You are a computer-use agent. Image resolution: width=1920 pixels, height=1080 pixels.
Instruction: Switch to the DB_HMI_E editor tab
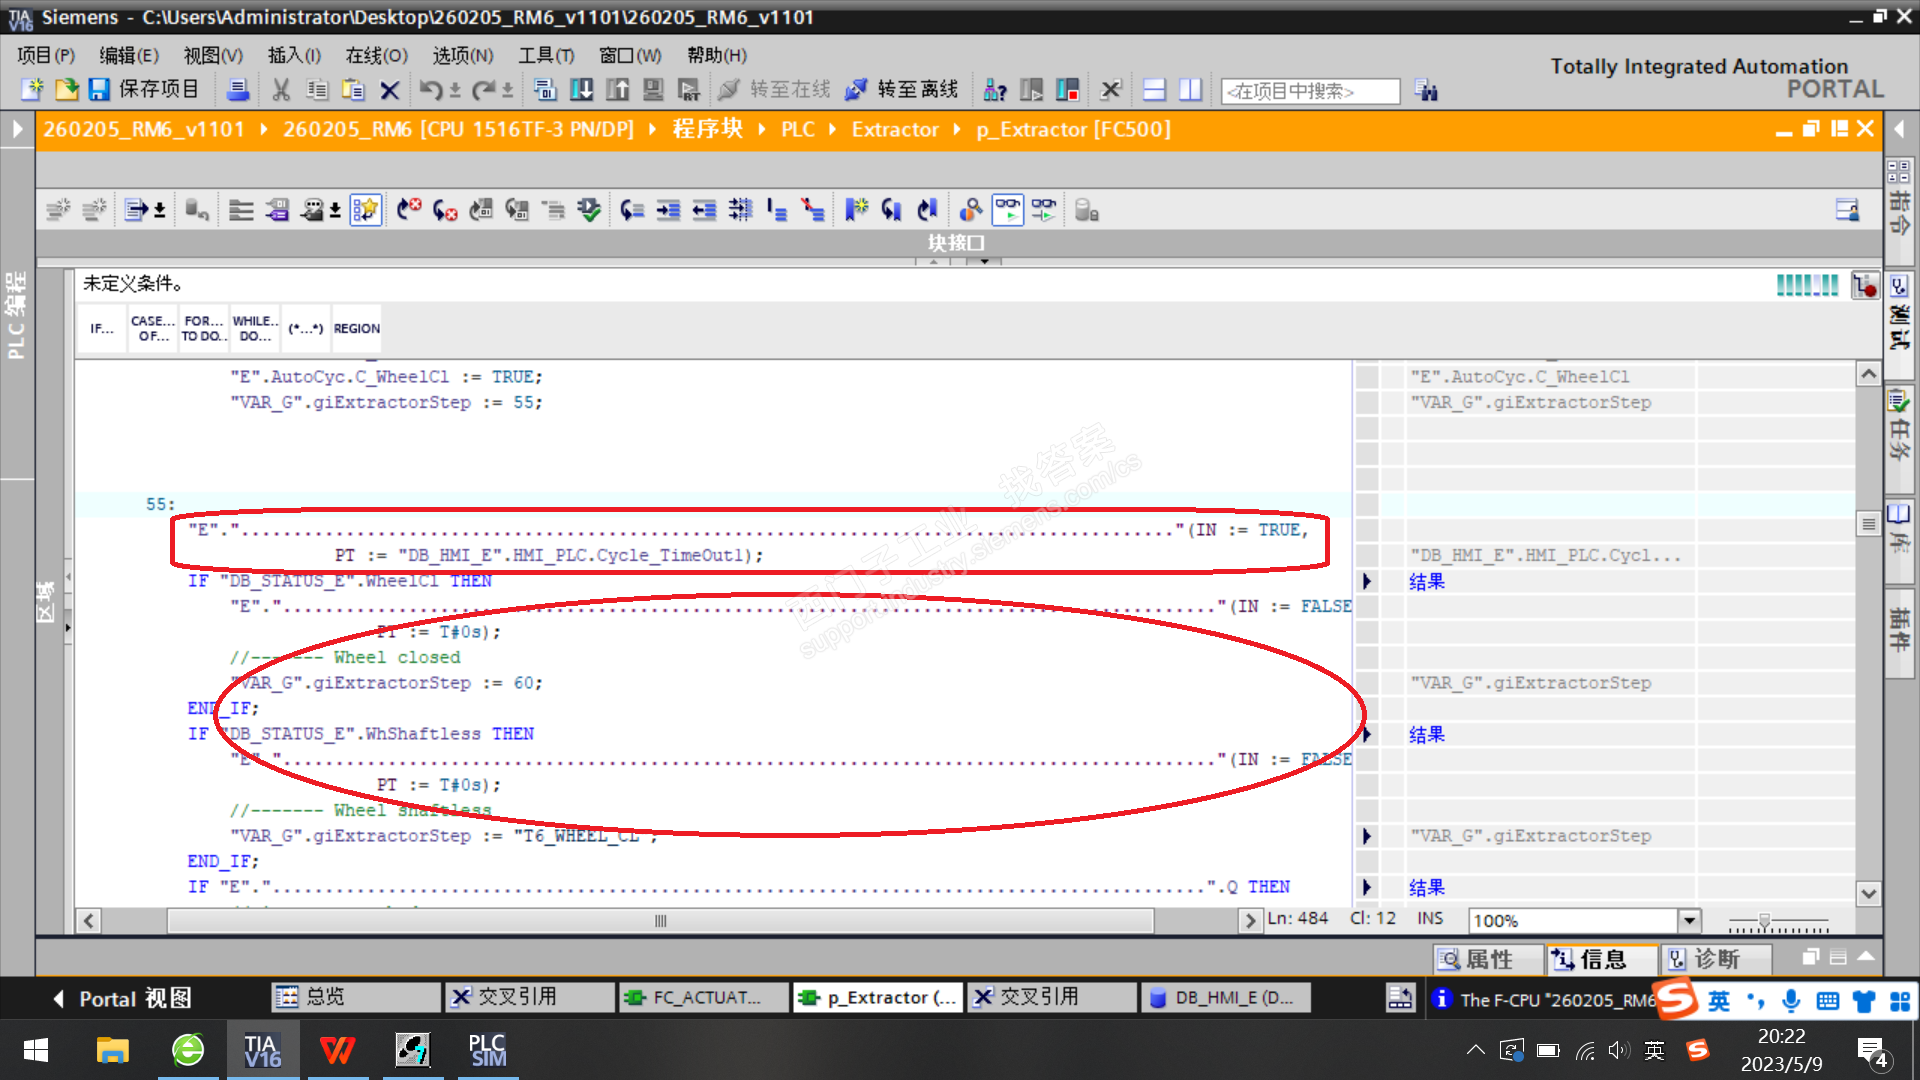1223,997
